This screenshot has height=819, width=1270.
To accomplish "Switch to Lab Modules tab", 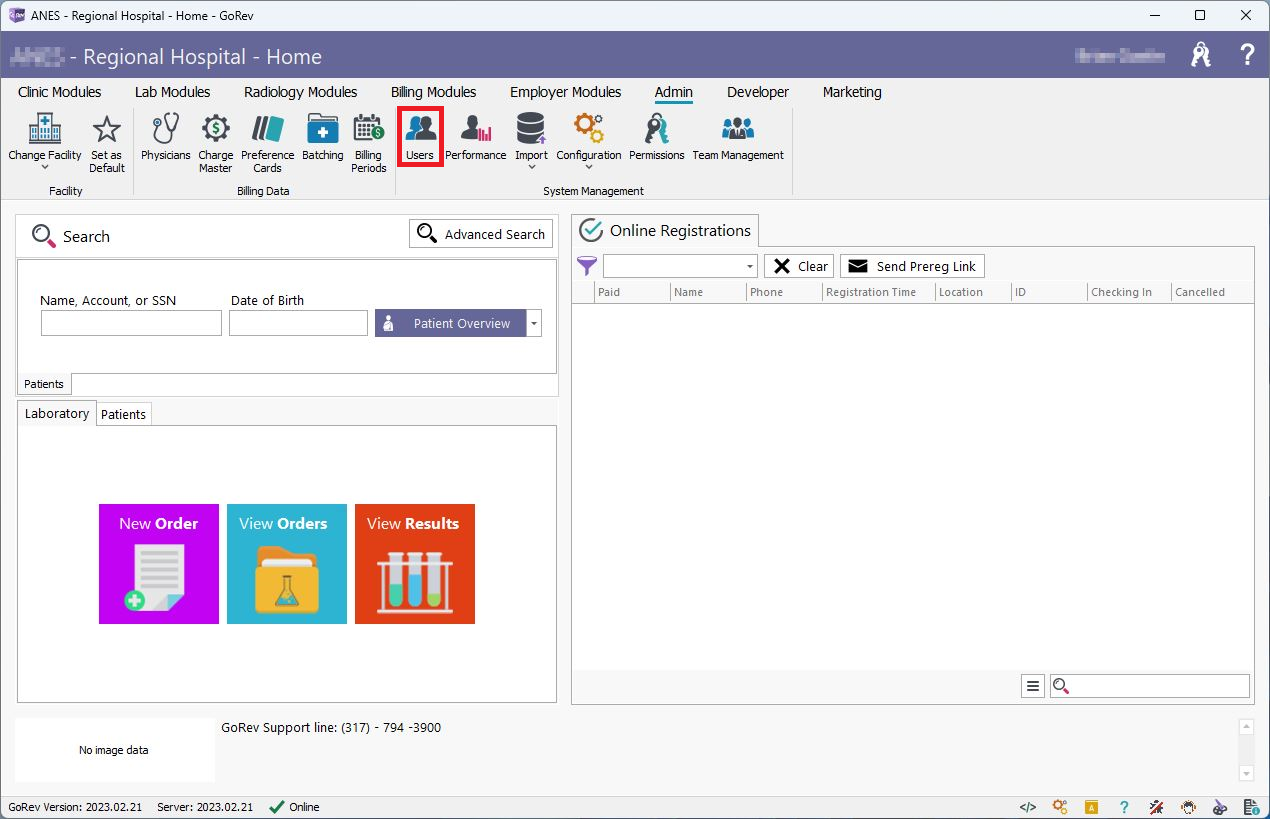I will tap(173, 92).
